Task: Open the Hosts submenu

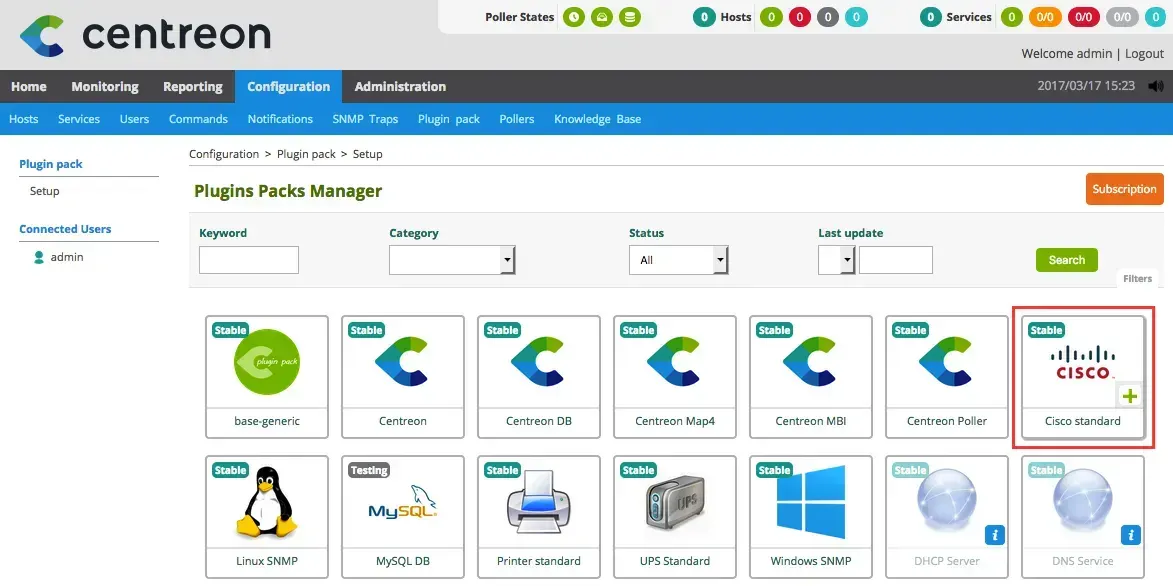Action: [x=24, y=119]
